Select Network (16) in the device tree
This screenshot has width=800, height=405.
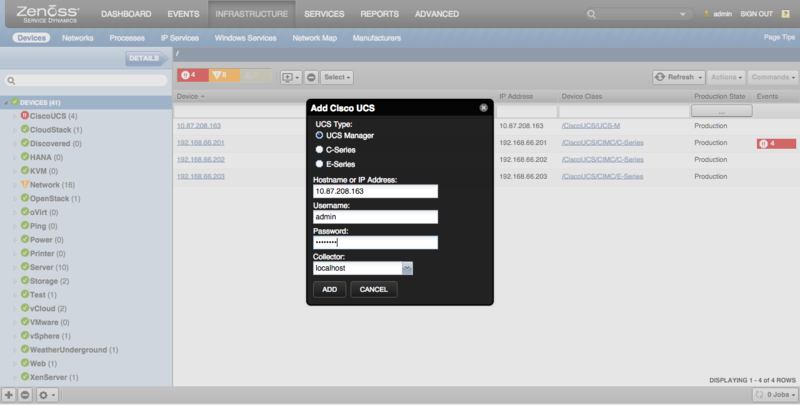tap(52, 185)
